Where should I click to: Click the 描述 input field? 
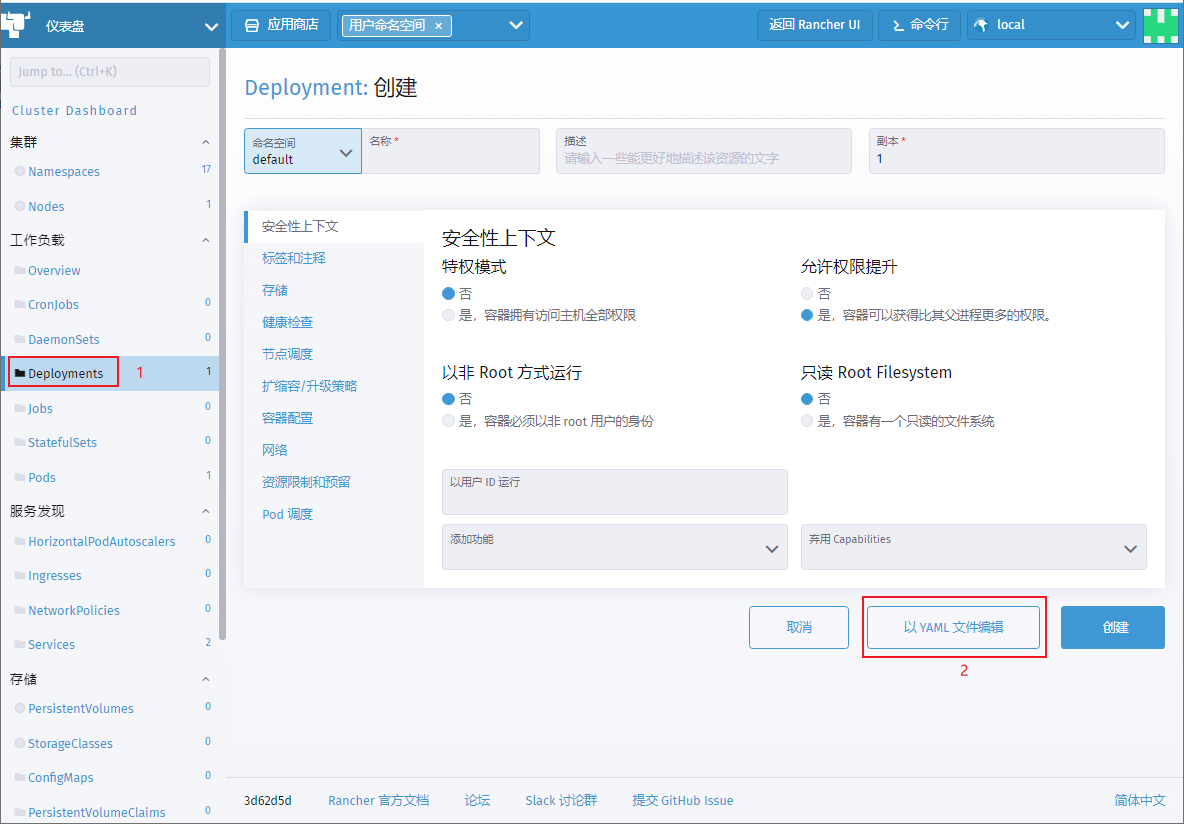click(x=704, y=151)
